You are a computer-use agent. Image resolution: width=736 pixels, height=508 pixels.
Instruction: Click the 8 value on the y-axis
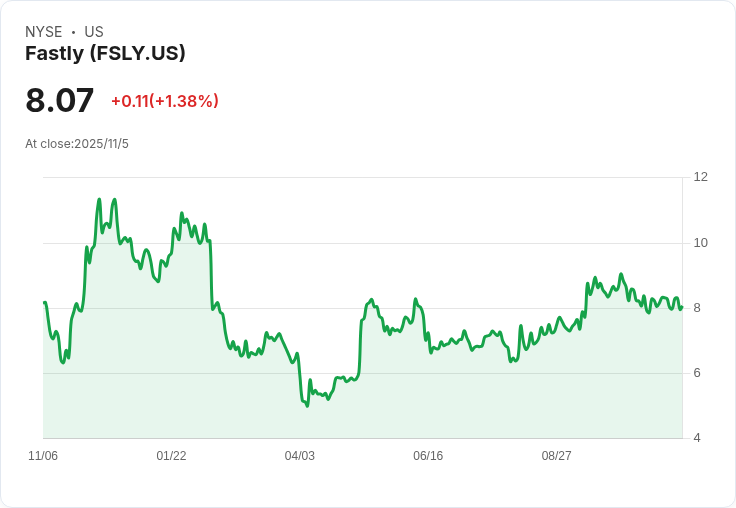697,308
